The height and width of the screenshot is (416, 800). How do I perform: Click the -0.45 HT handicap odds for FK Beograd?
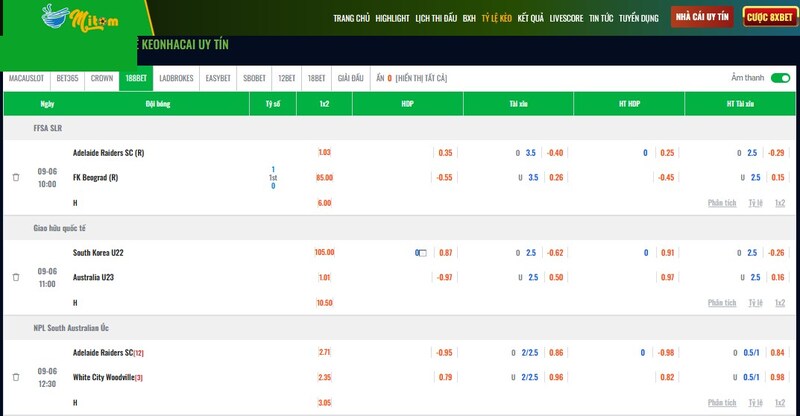click(x=666, y=178)
